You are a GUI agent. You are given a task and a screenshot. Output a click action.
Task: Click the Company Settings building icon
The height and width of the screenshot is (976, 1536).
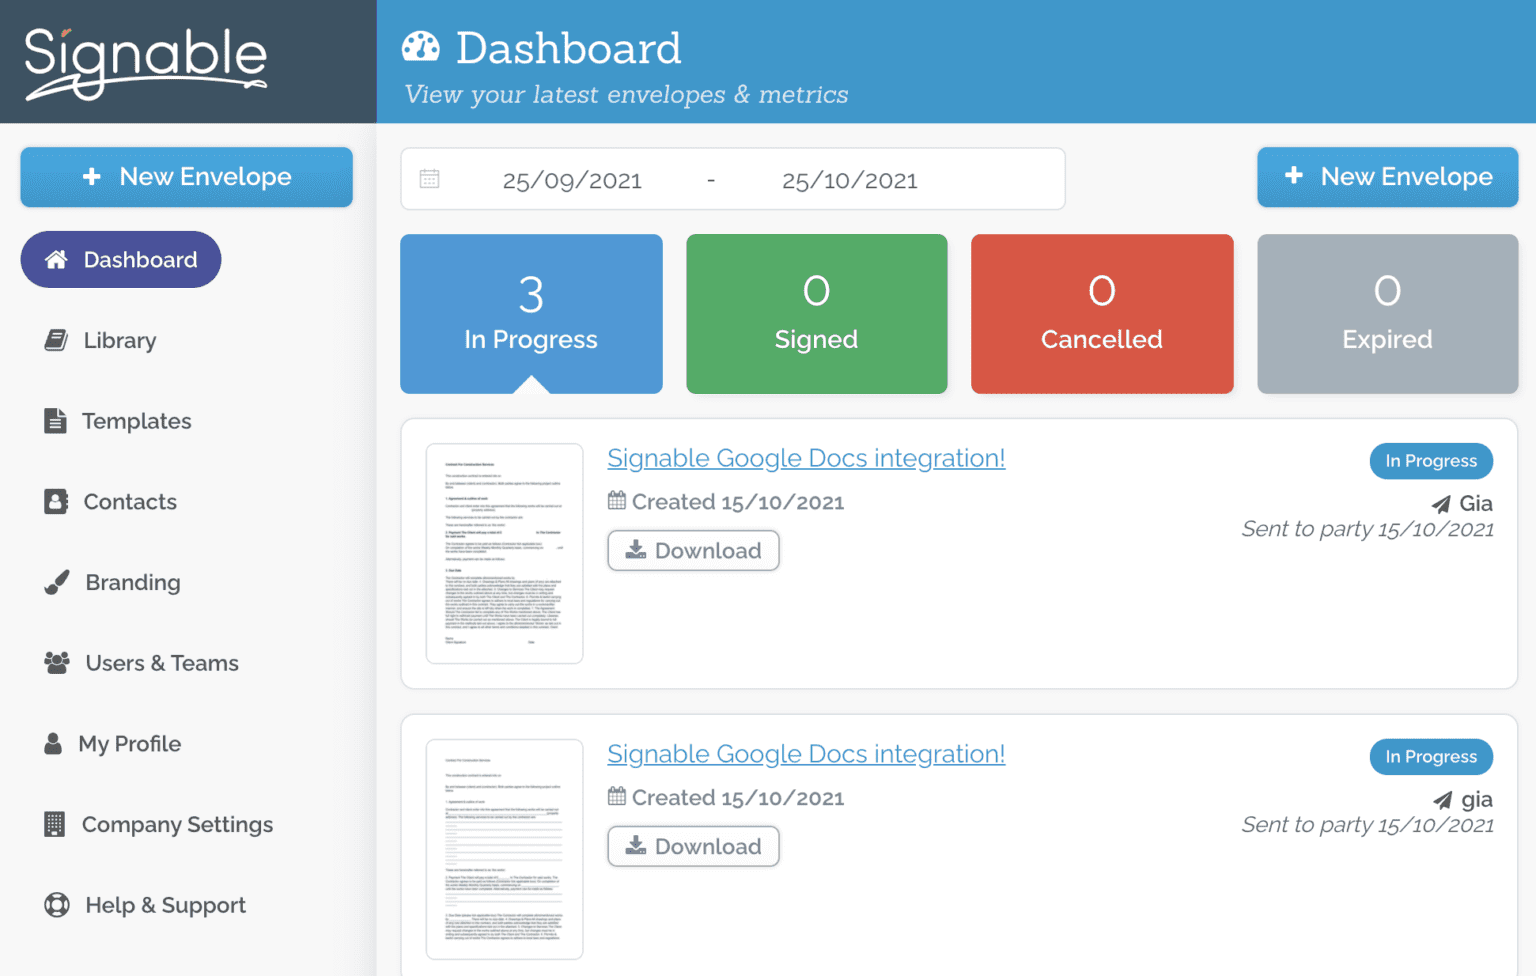pyautogui.click(x=55, y=824)
